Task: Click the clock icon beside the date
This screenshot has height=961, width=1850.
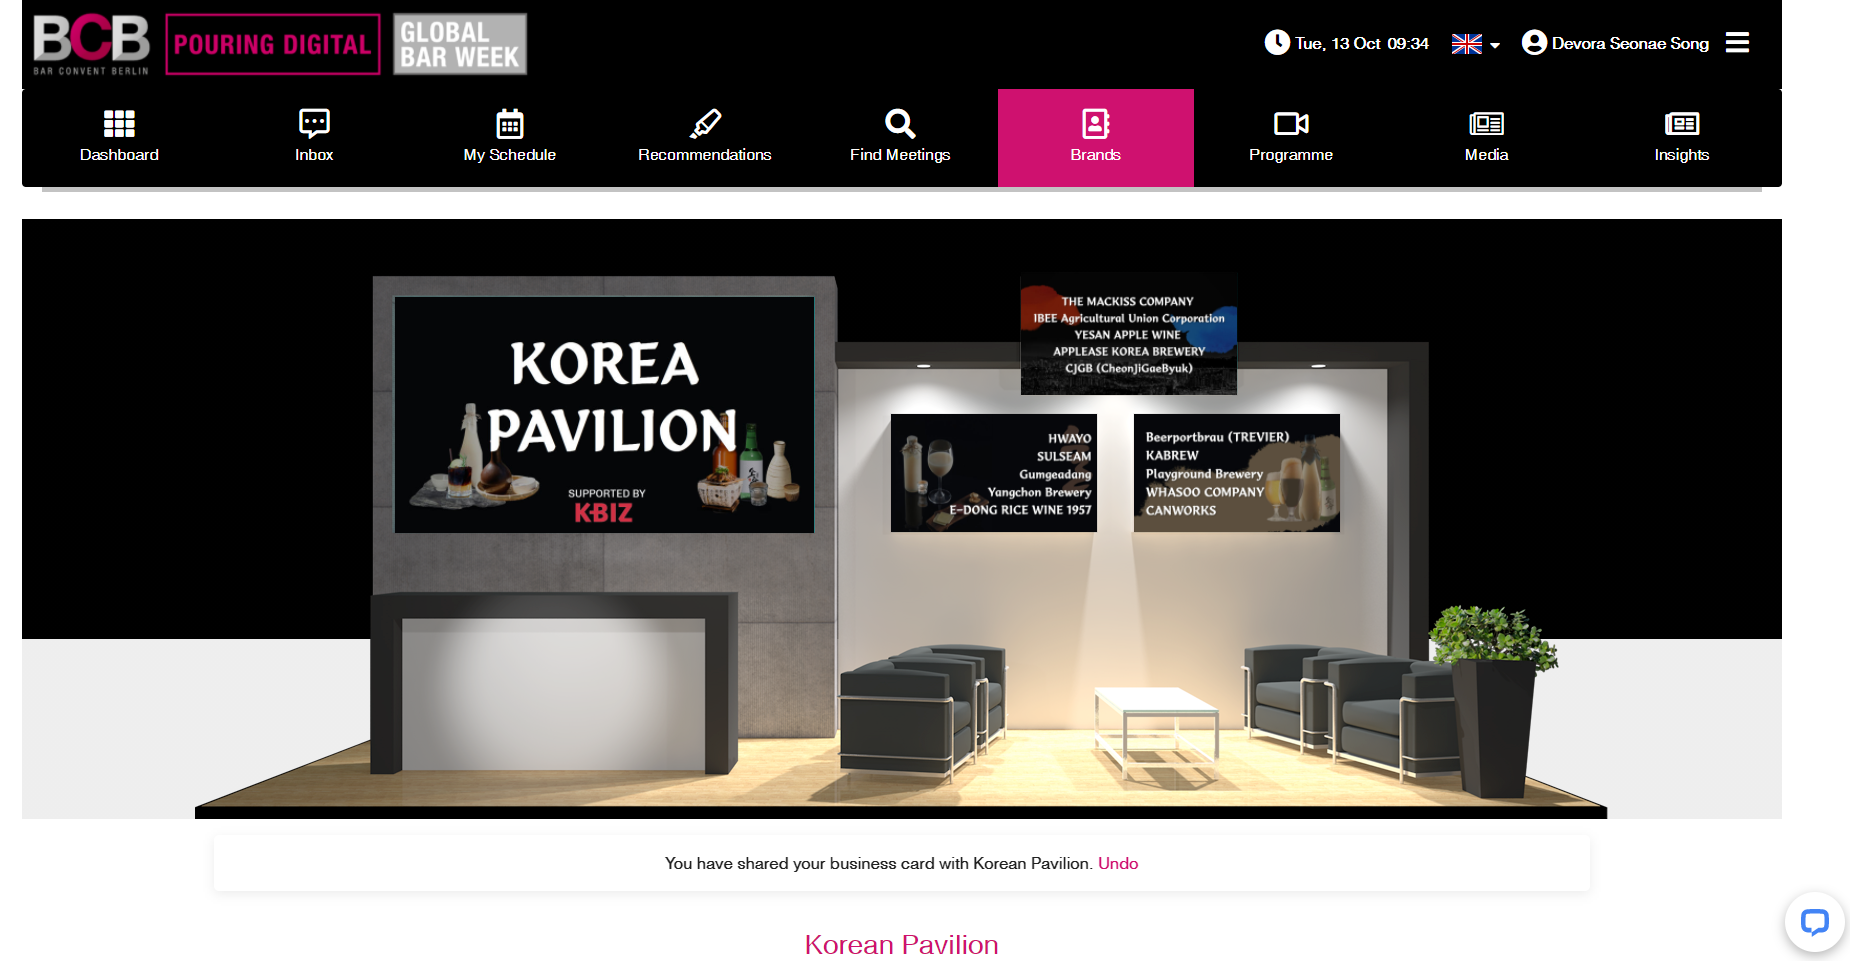Action: pyautogui.click(x=1277, y=42)
